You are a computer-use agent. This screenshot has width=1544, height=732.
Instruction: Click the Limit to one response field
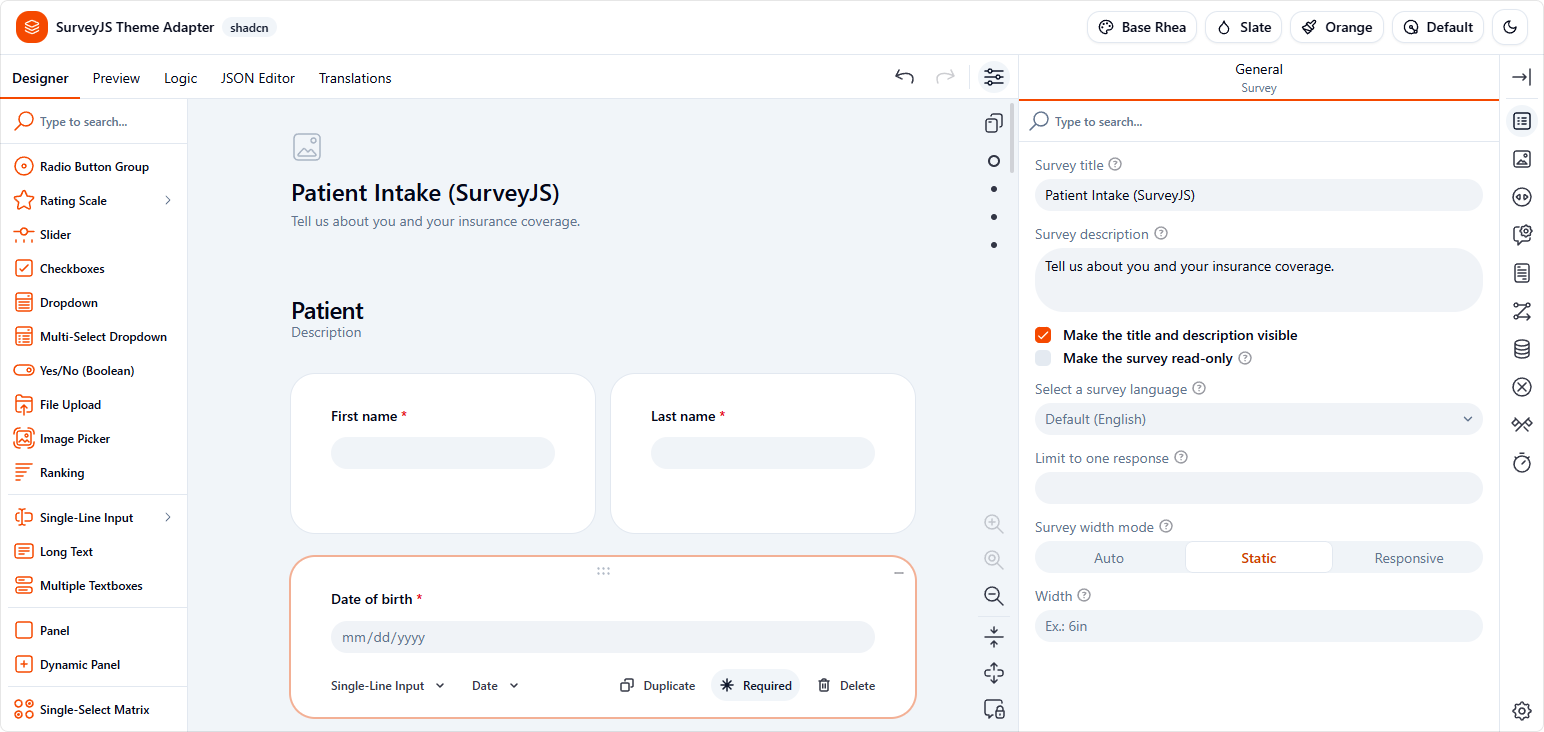pos(1258,488)
